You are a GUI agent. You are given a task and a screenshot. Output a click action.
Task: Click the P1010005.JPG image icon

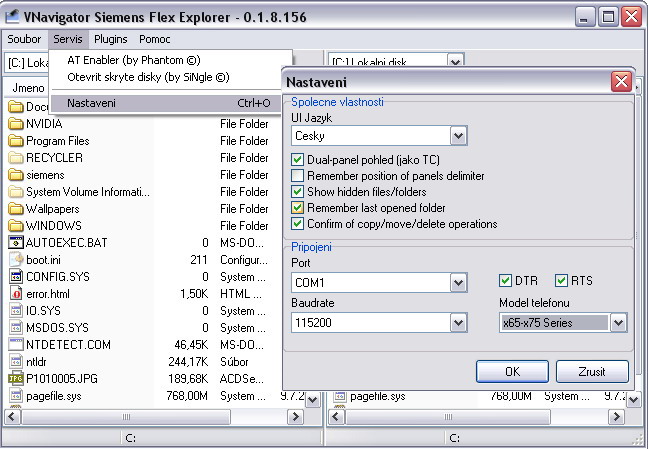click(16, 378)
